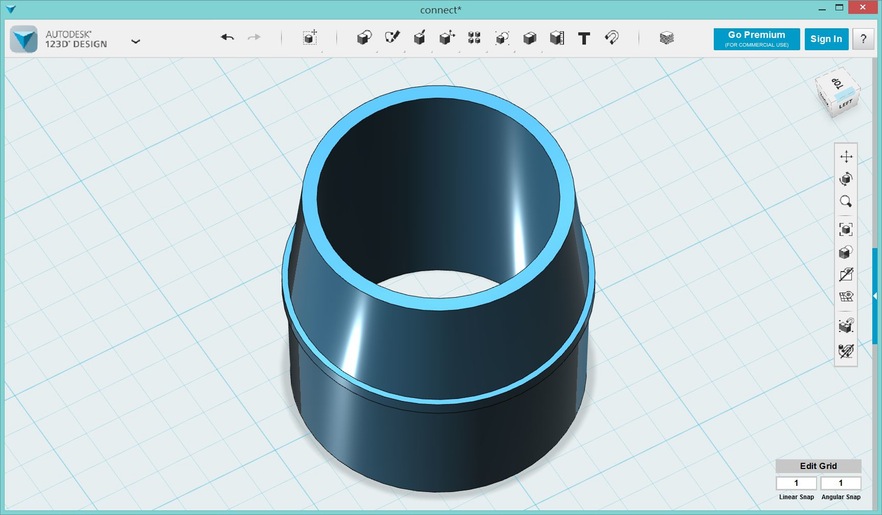Open the Modify tool
The height and width of the screenshot is (515, 882).
pyautogui.click(x=447, y=38)
